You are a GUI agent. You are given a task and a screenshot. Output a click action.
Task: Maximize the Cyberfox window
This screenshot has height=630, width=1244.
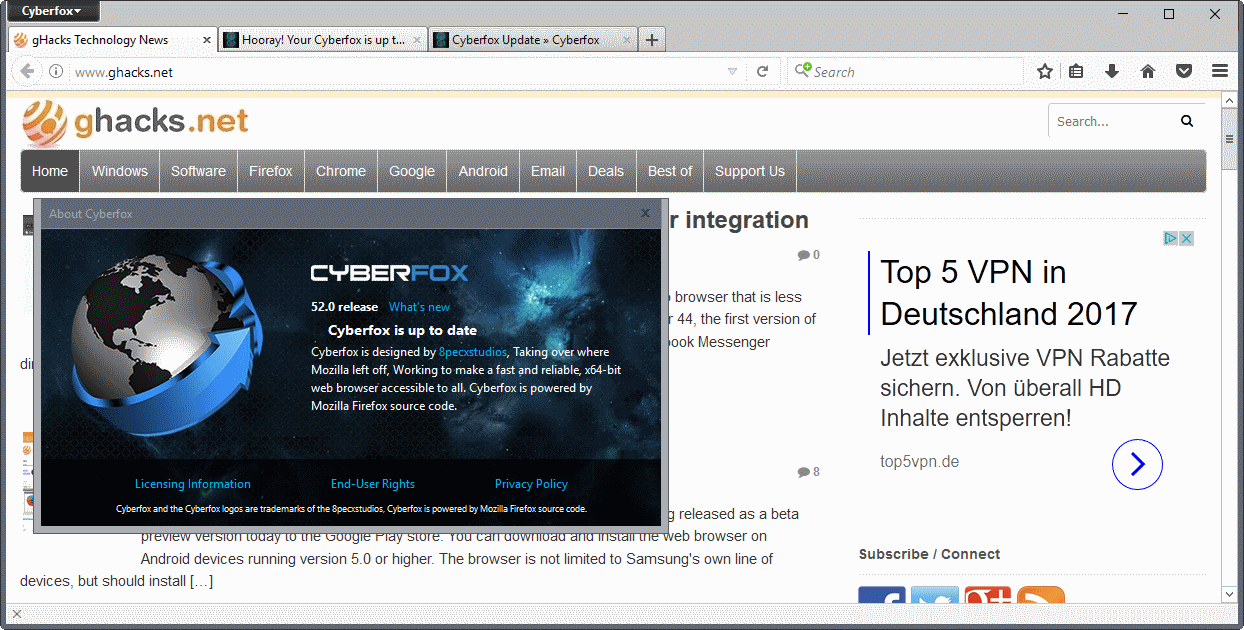pyautogui.click(x=1169, y=13)
